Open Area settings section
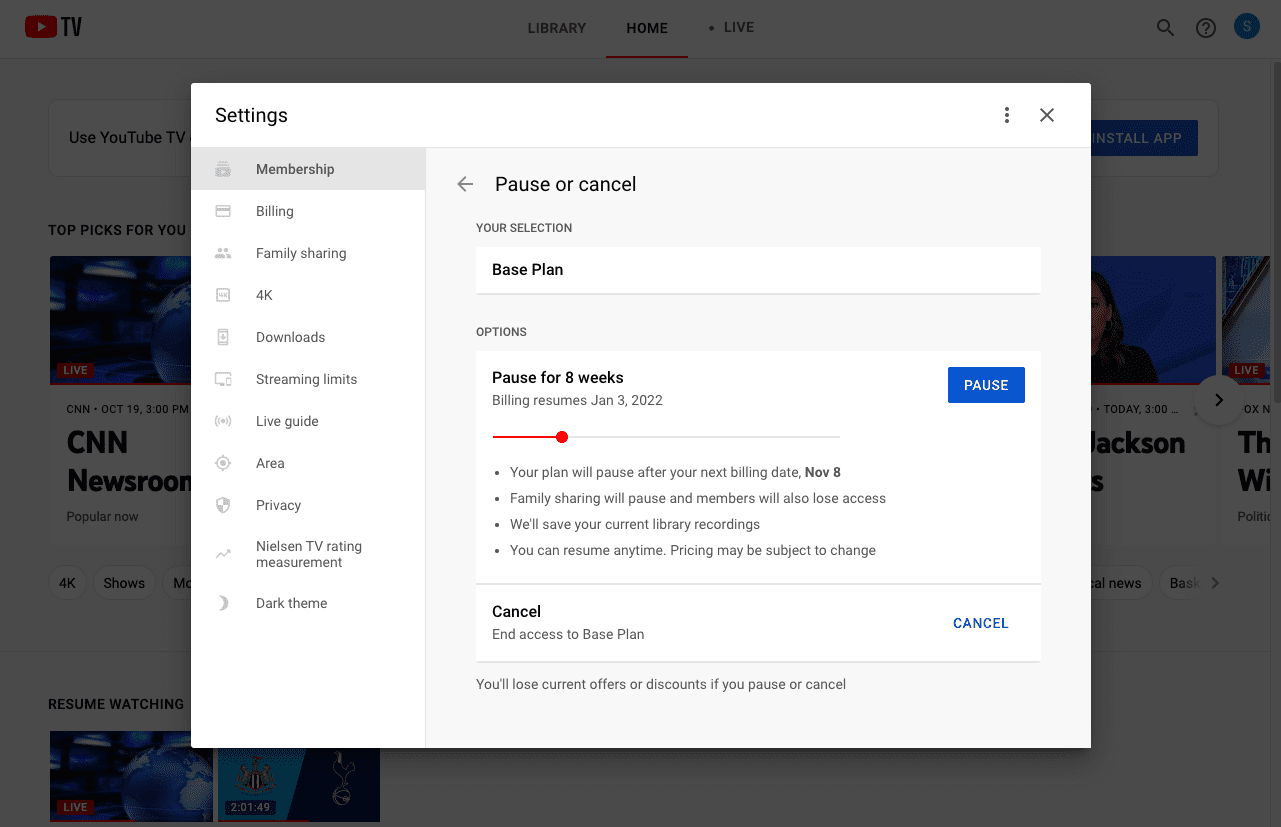 click(308, 463)
